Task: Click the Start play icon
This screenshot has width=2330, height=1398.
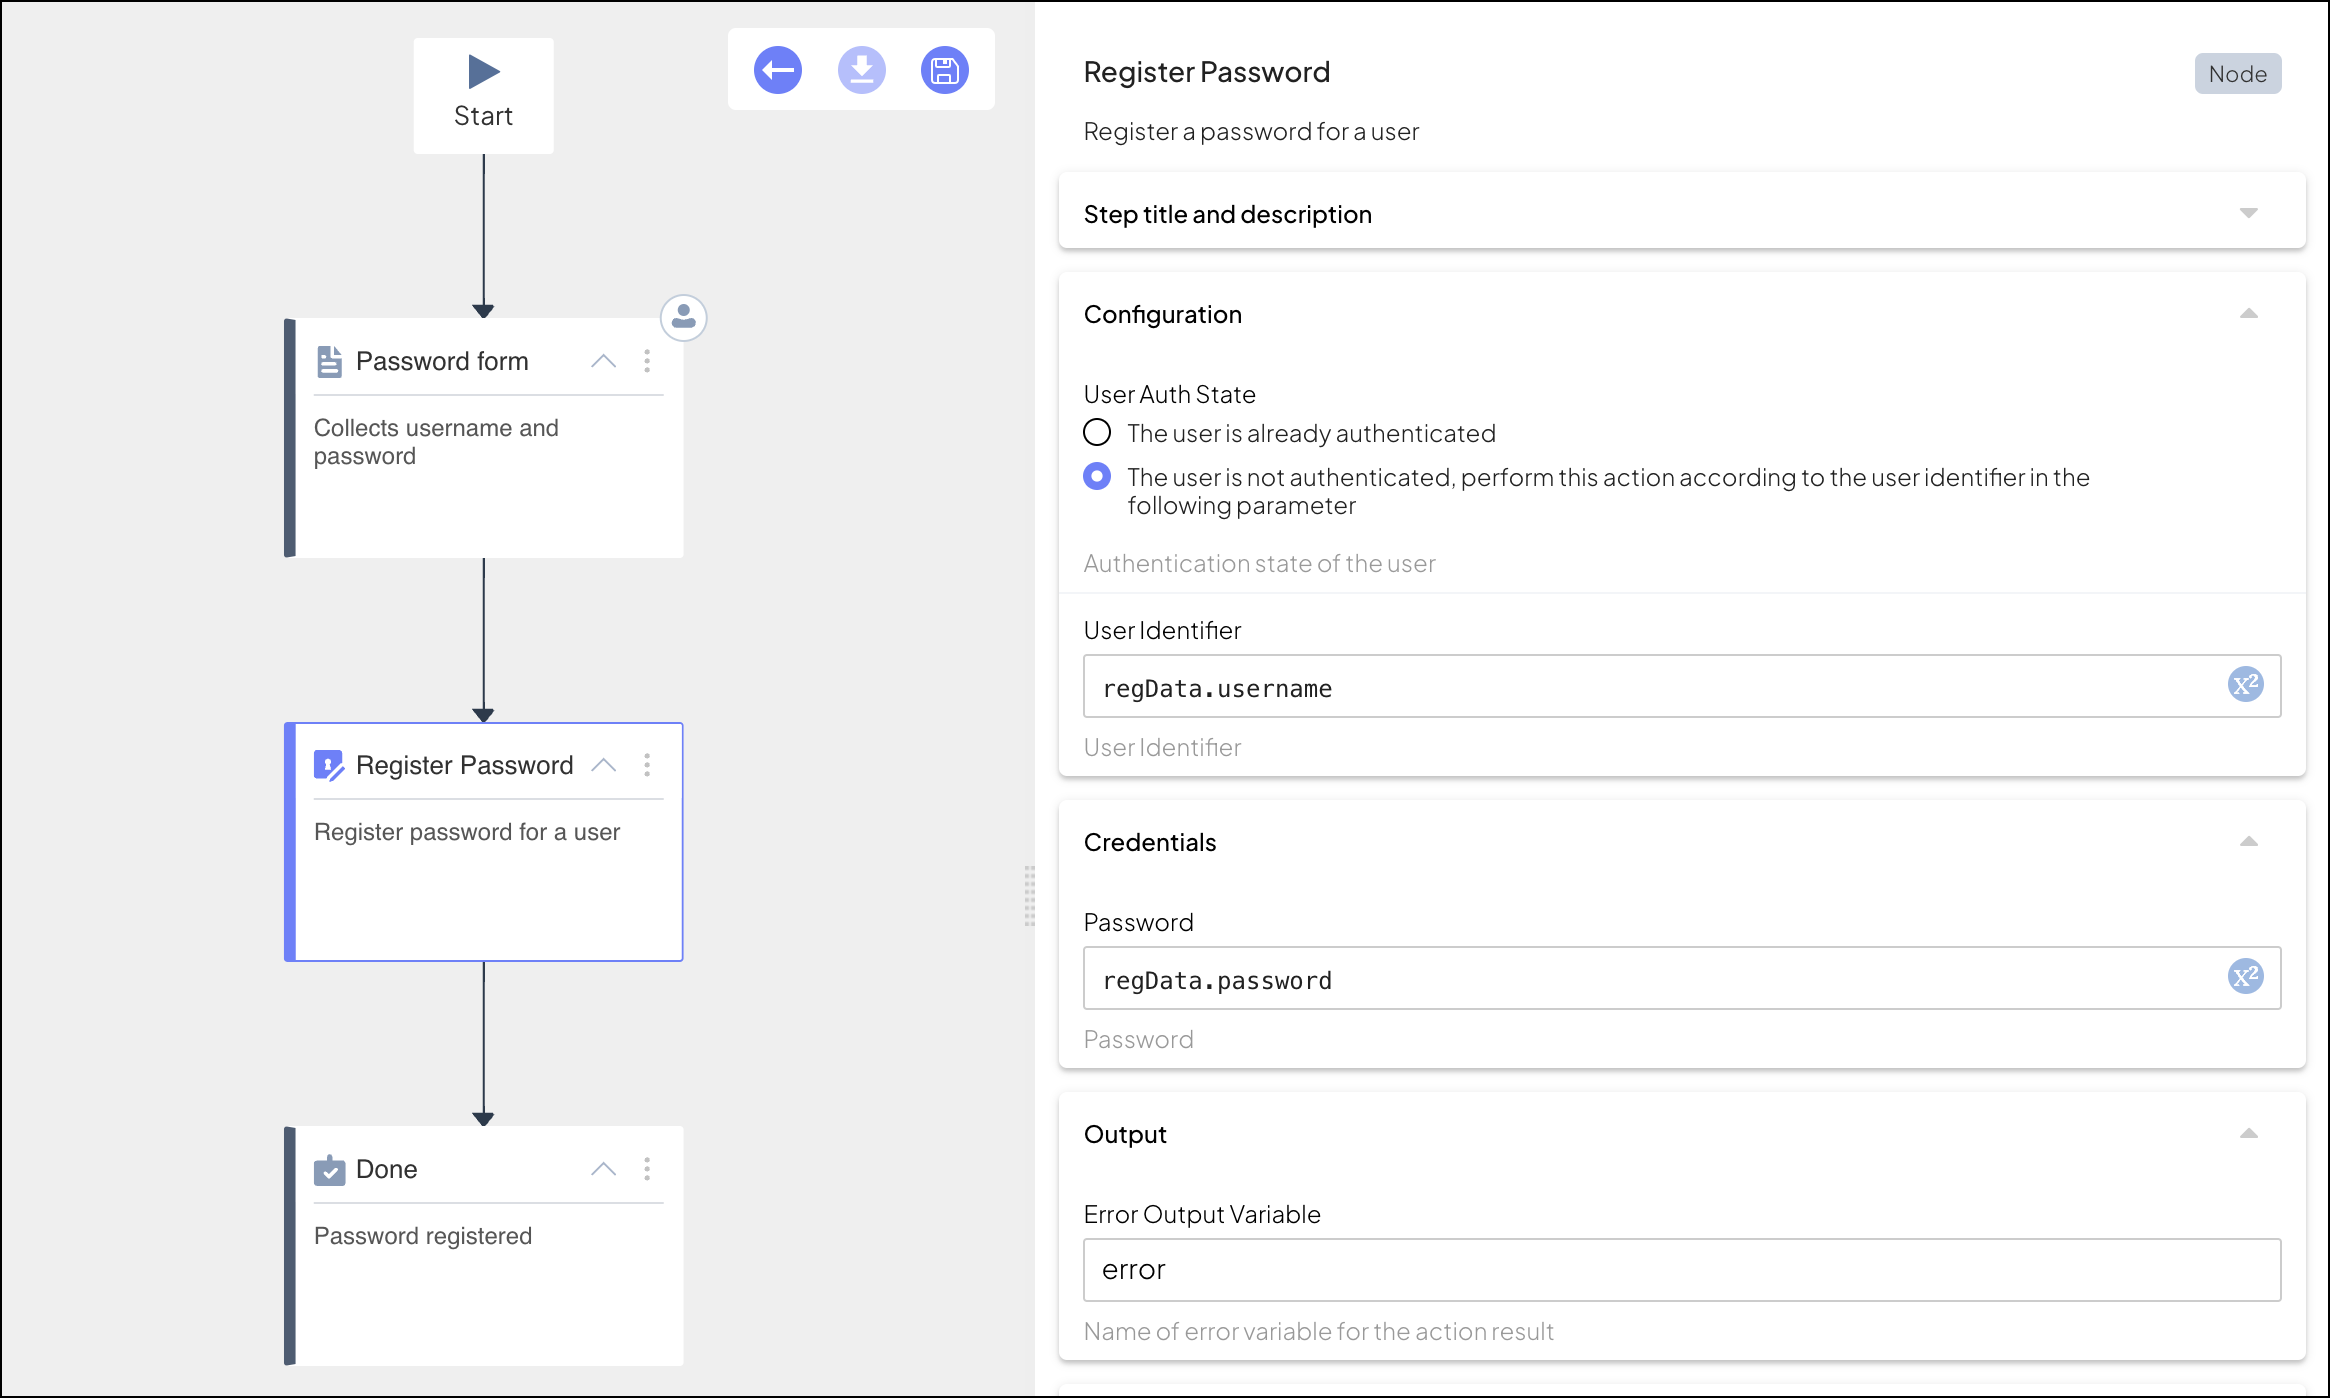Action: click(484, 72)
